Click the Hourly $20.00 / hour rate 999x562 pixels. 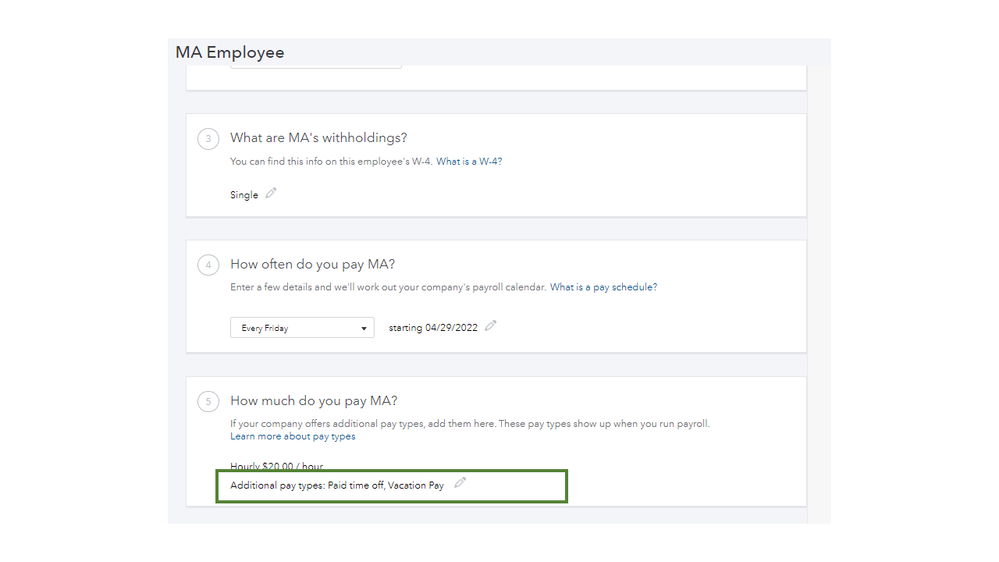pyautogui.click(x=276, y=467)
